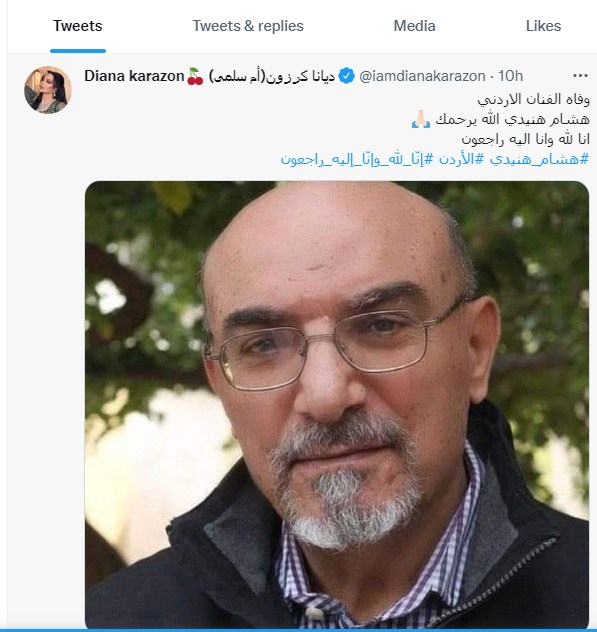Viewport: 597px width, 632px height.
Task: Open the #إنّا_لله_وإنّا_إليه_راجعون hashtag
Action: coord(357,159)
